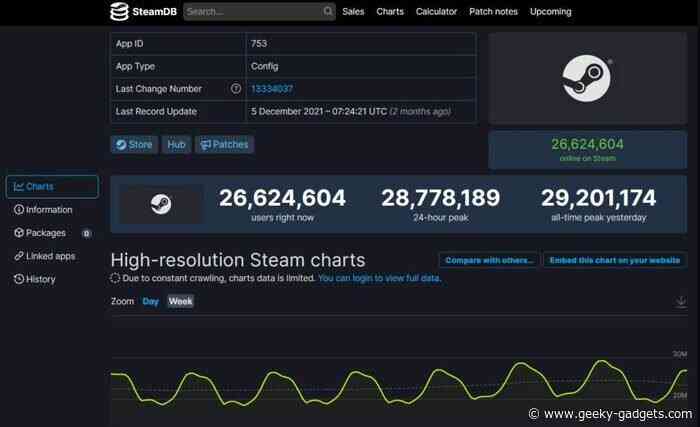
Task: Click the 26,624,604 users right now figure
Action: [x=282, y=198]
